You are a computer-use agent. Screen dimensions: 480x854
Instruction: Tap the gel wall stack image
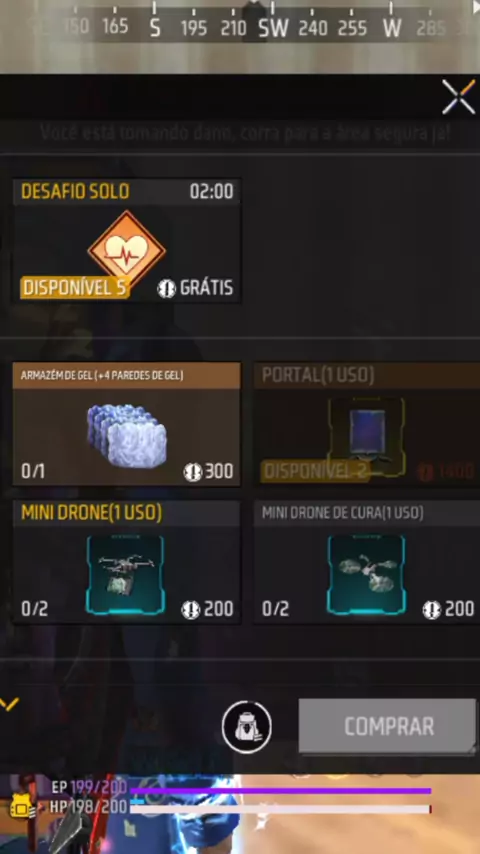tap(127, 435)
